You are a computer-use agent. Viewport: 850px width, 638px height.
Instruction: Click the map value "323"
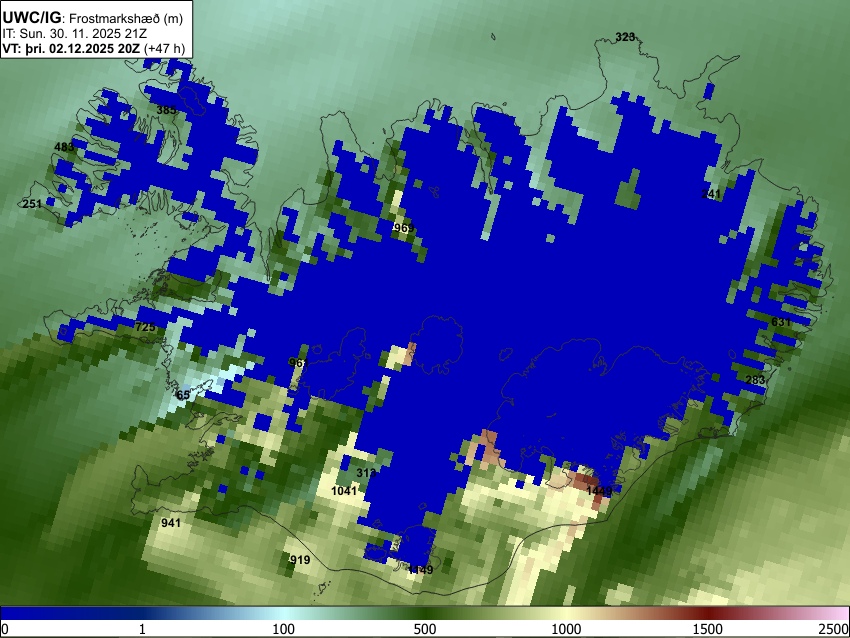coord(625,37)
